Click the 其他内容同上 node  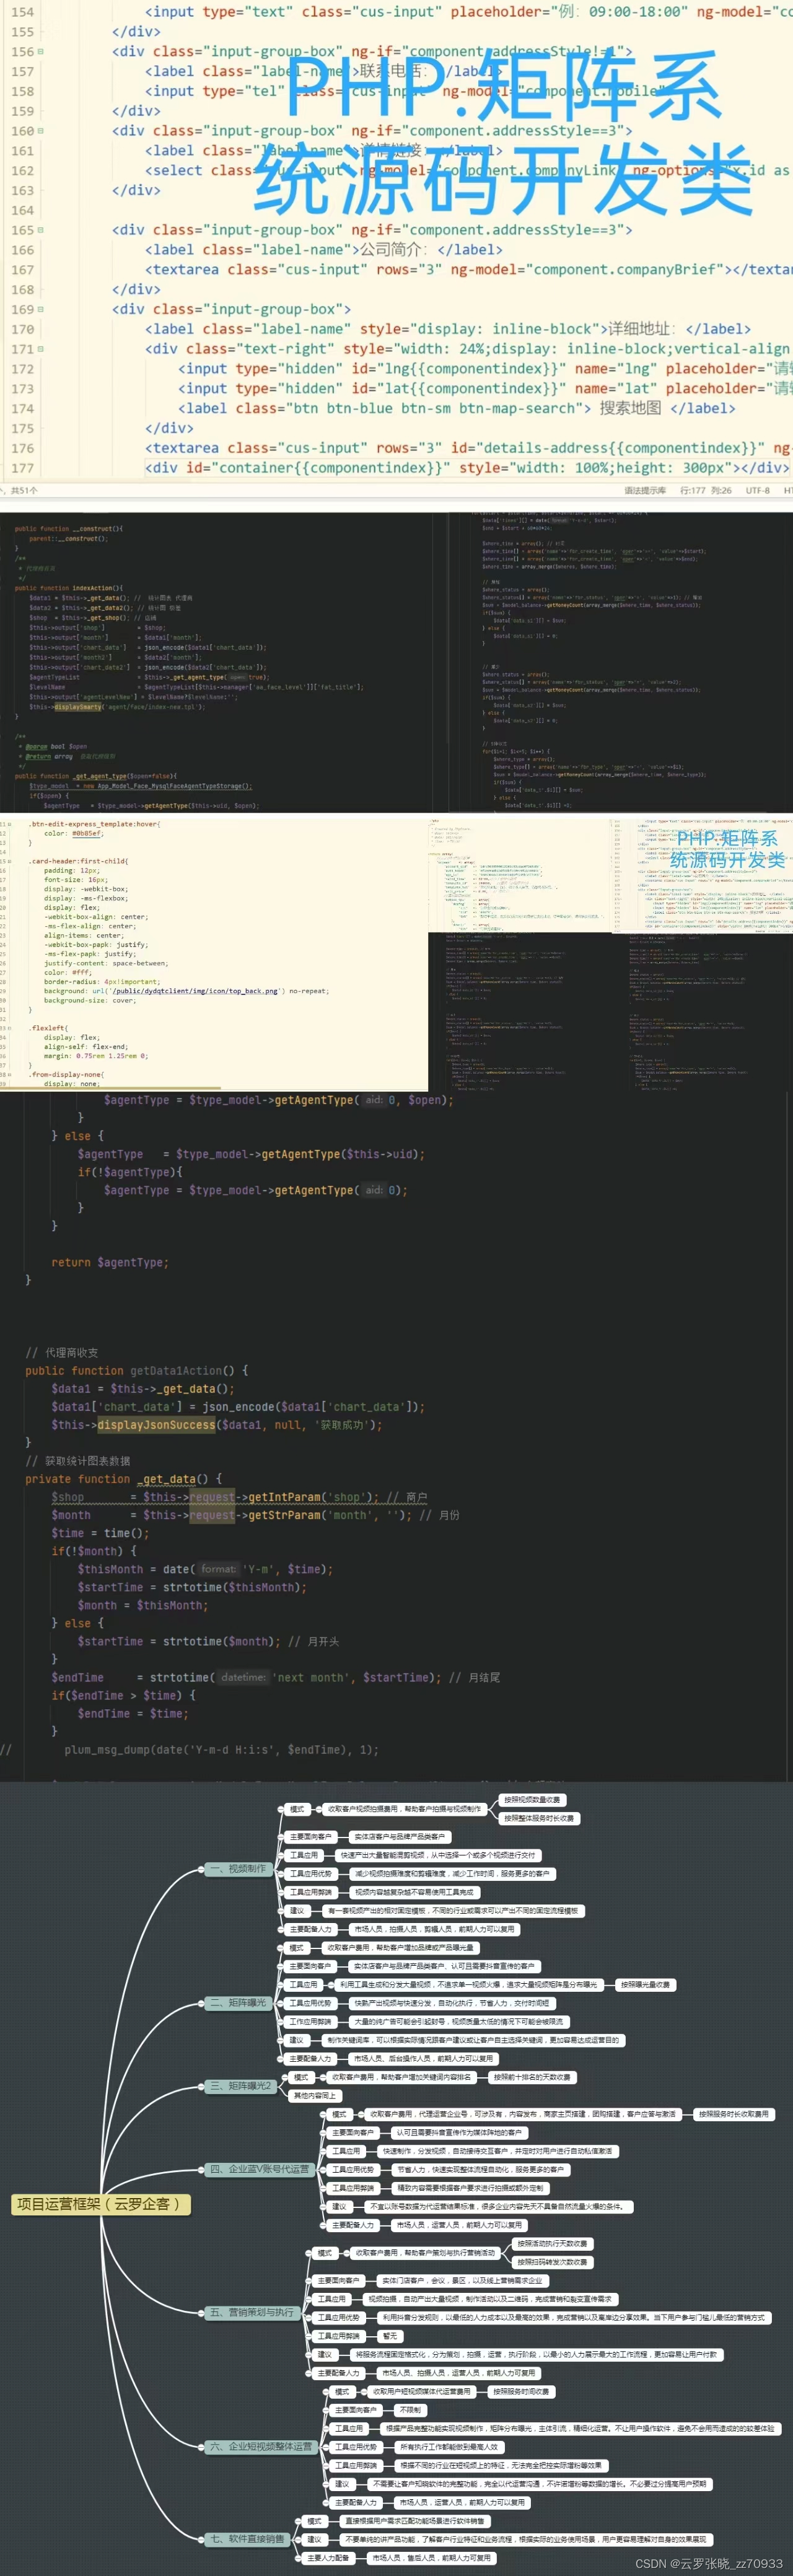(x=316, y=2095)
